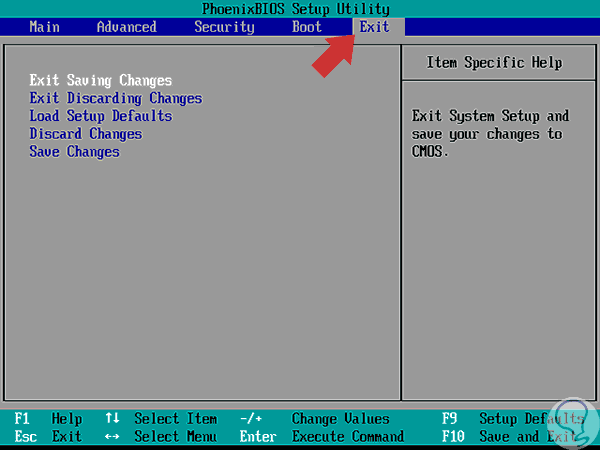Click the -/+ Change Values hint

pos(315,419)
